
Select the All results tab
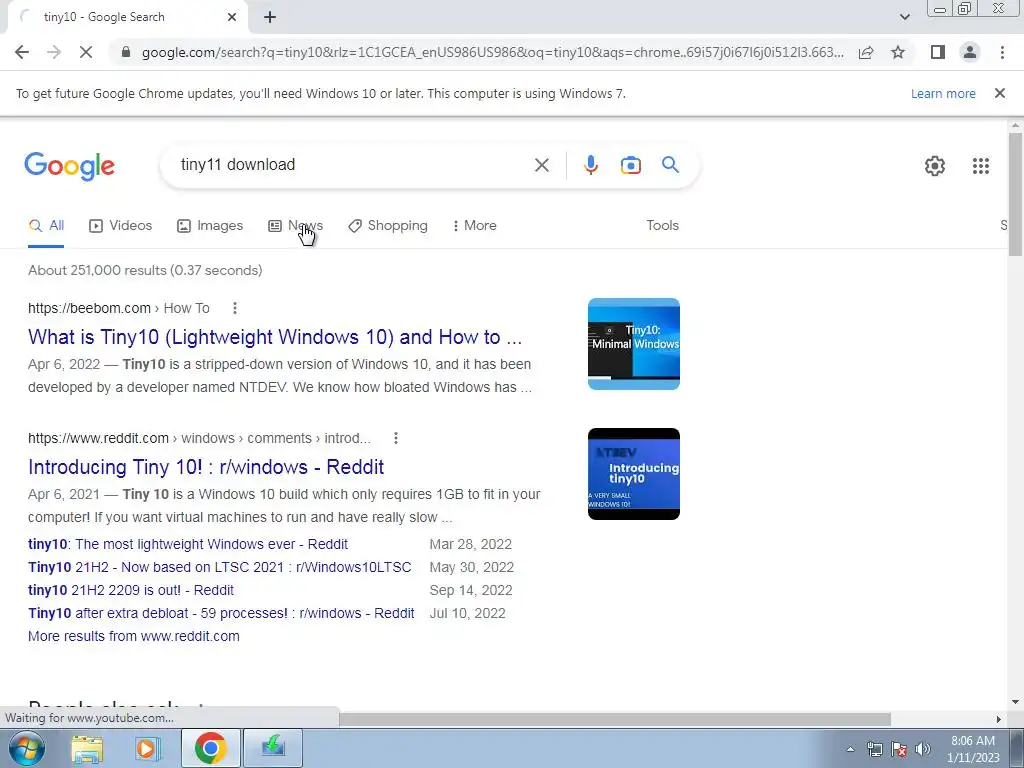46,226
